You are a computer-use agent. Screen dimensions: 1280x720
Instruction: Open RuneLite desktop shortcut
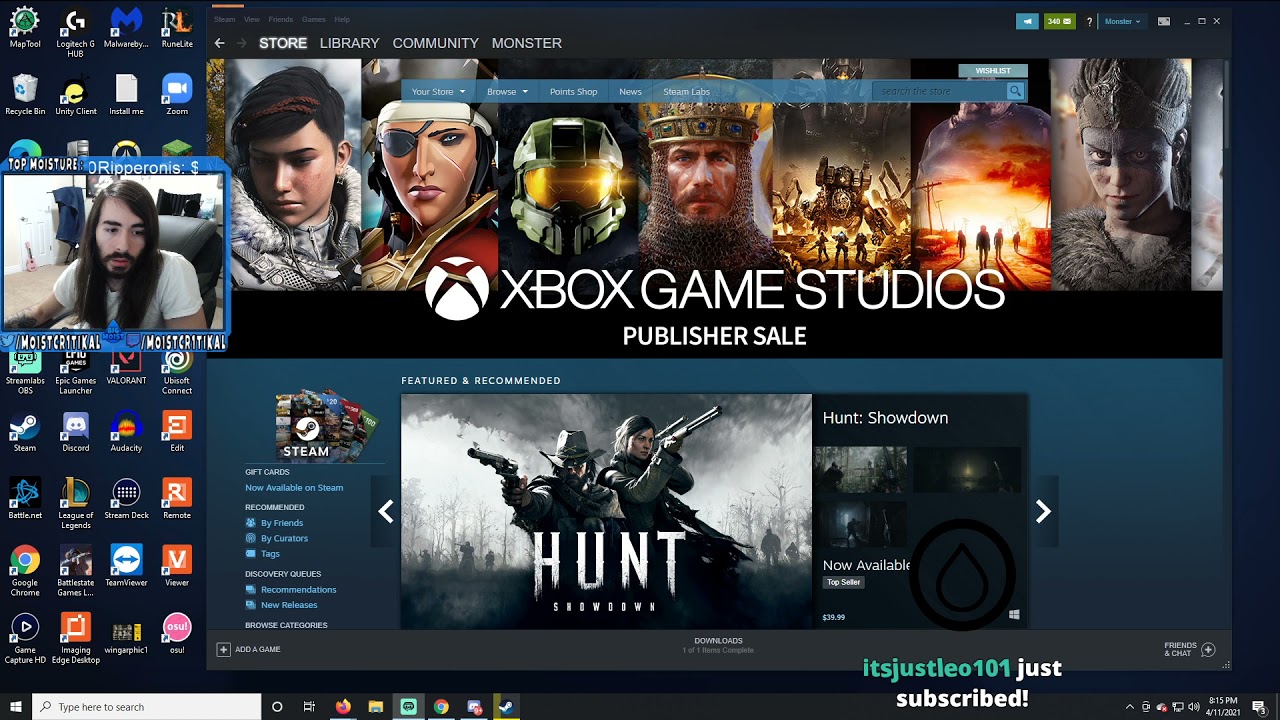pos(177,29)
